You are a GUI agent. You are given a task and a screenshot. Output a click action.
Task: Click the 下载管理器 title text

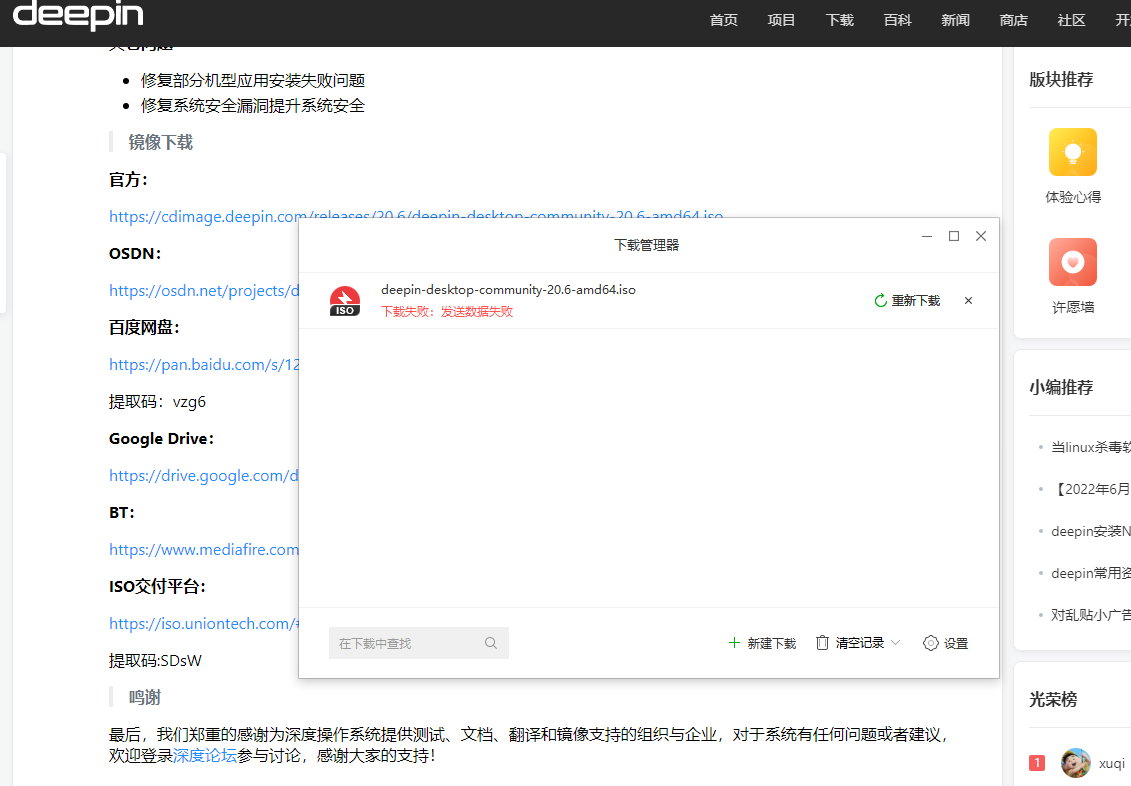pos(647,245)
